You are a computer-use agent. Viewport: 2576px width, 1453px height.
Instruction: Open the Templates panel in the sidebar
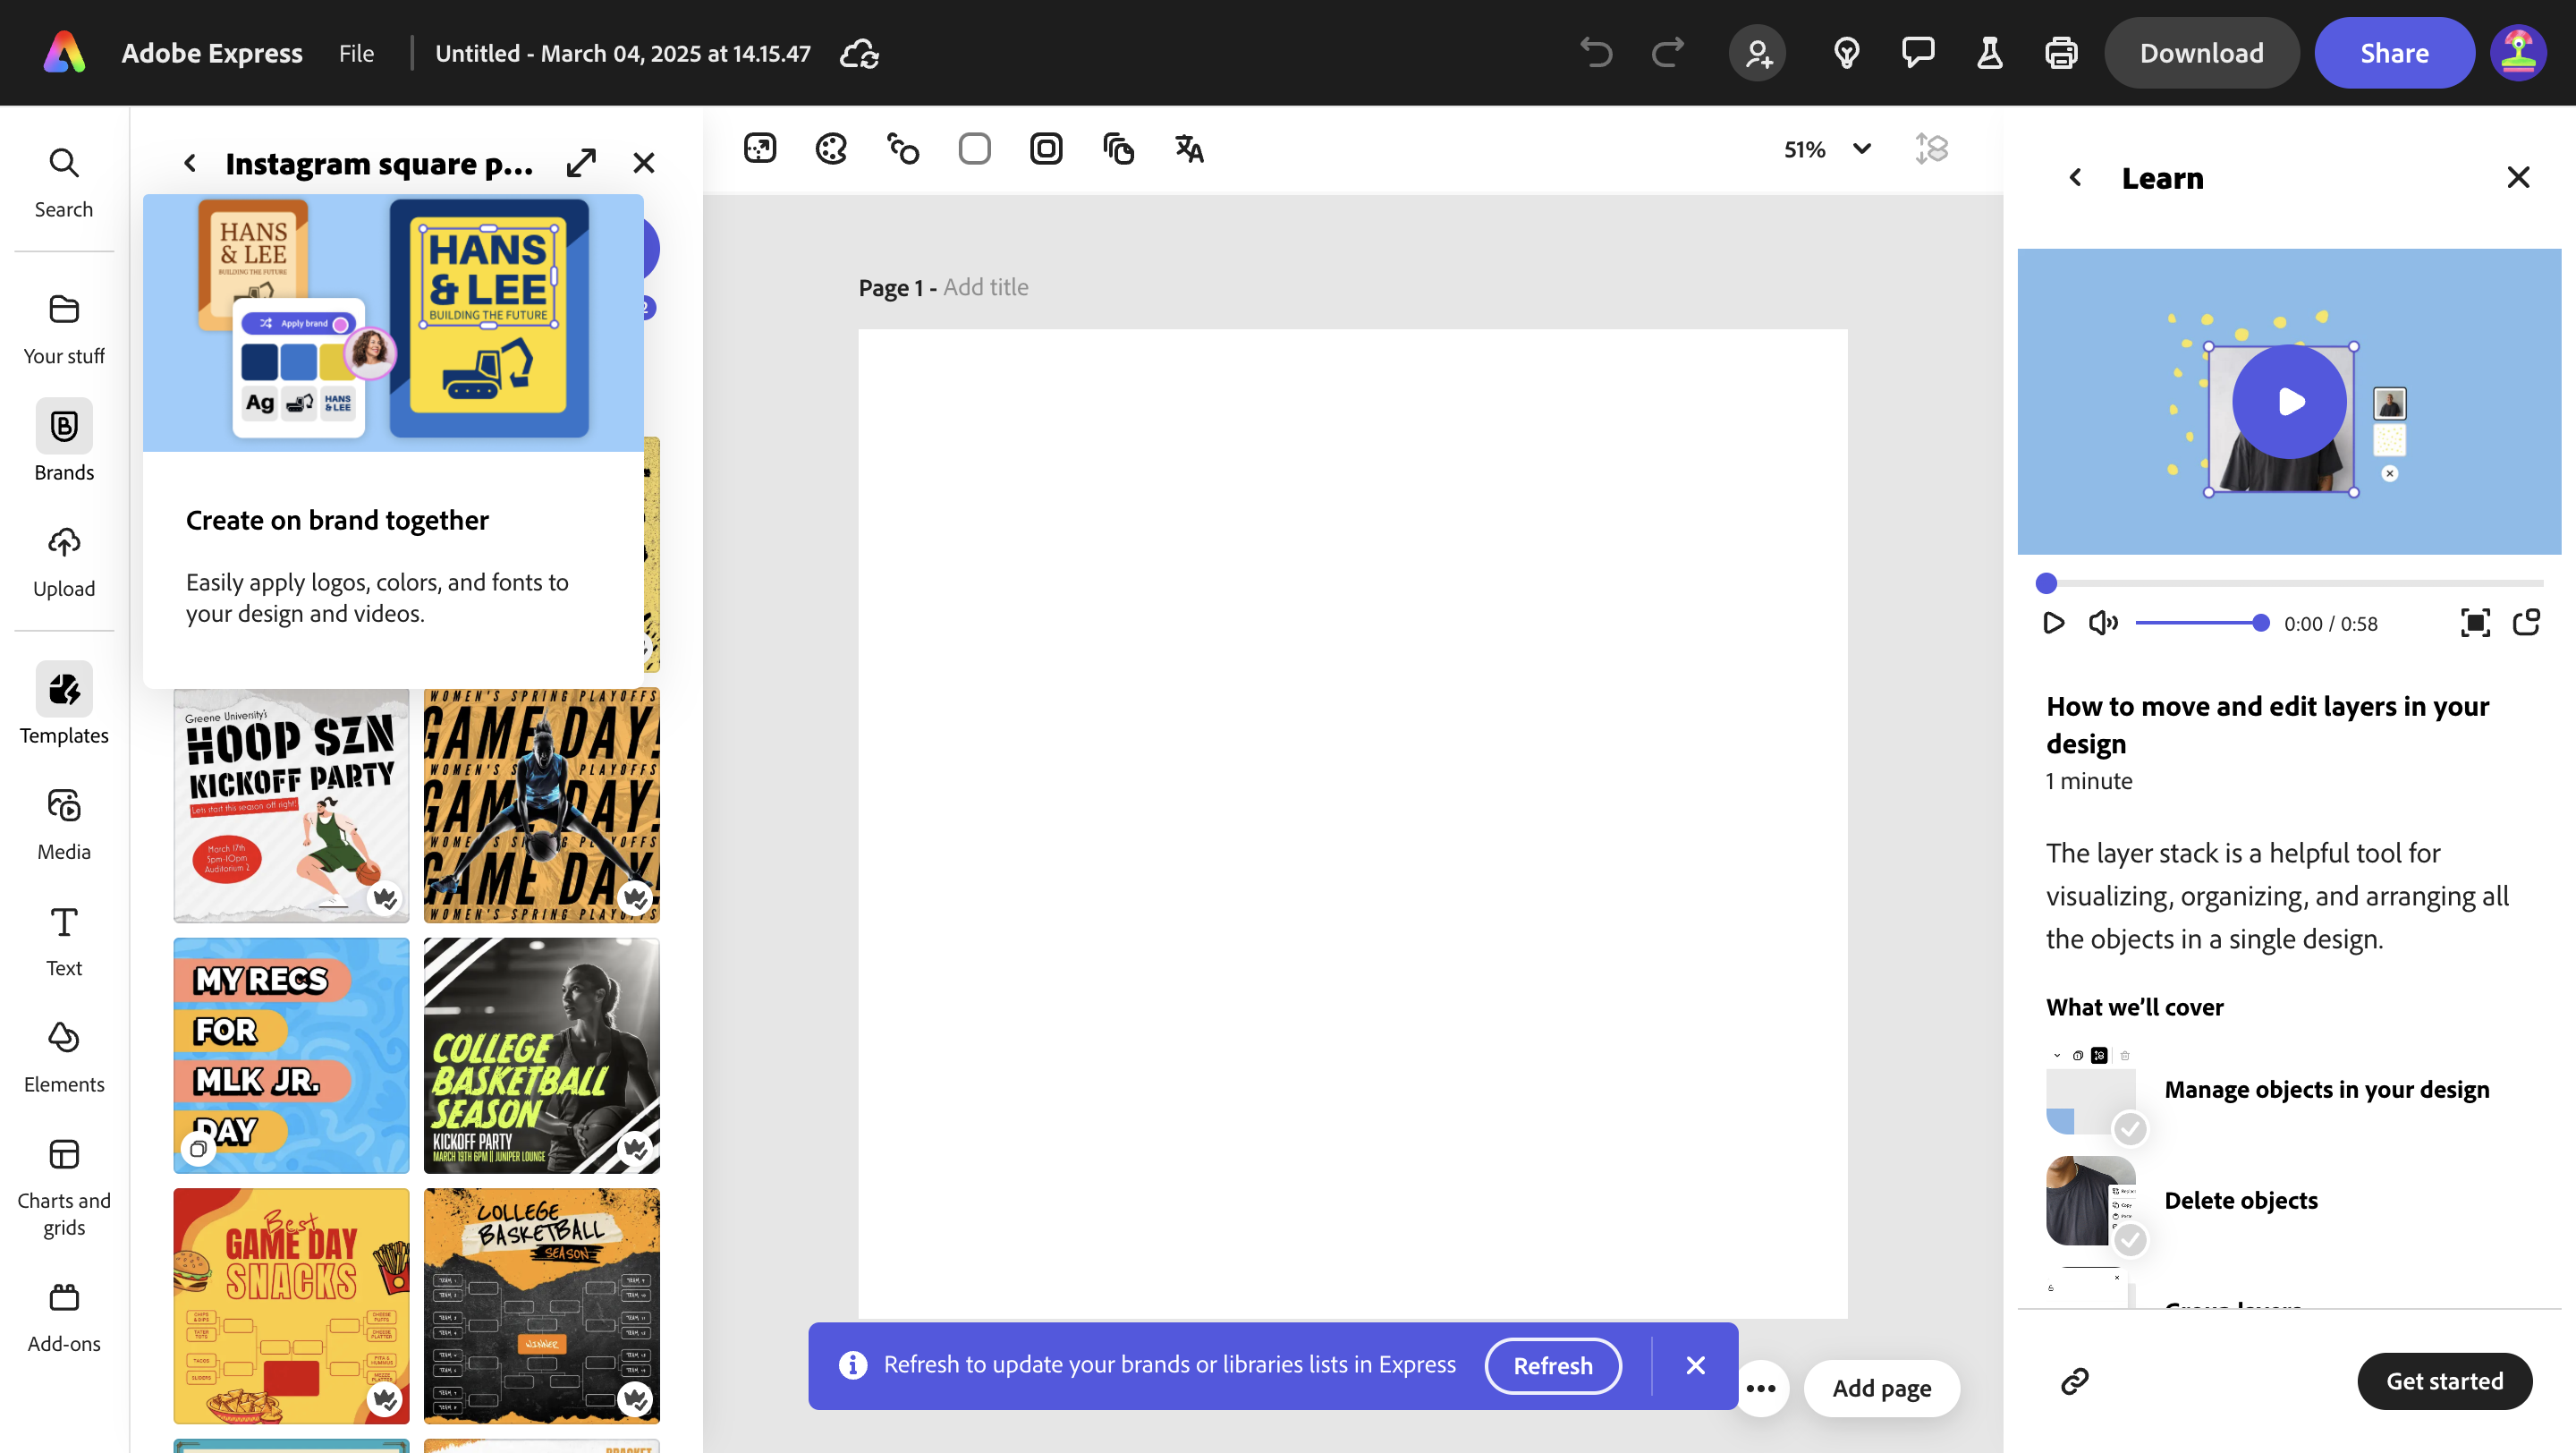click(x=63, y=703)
